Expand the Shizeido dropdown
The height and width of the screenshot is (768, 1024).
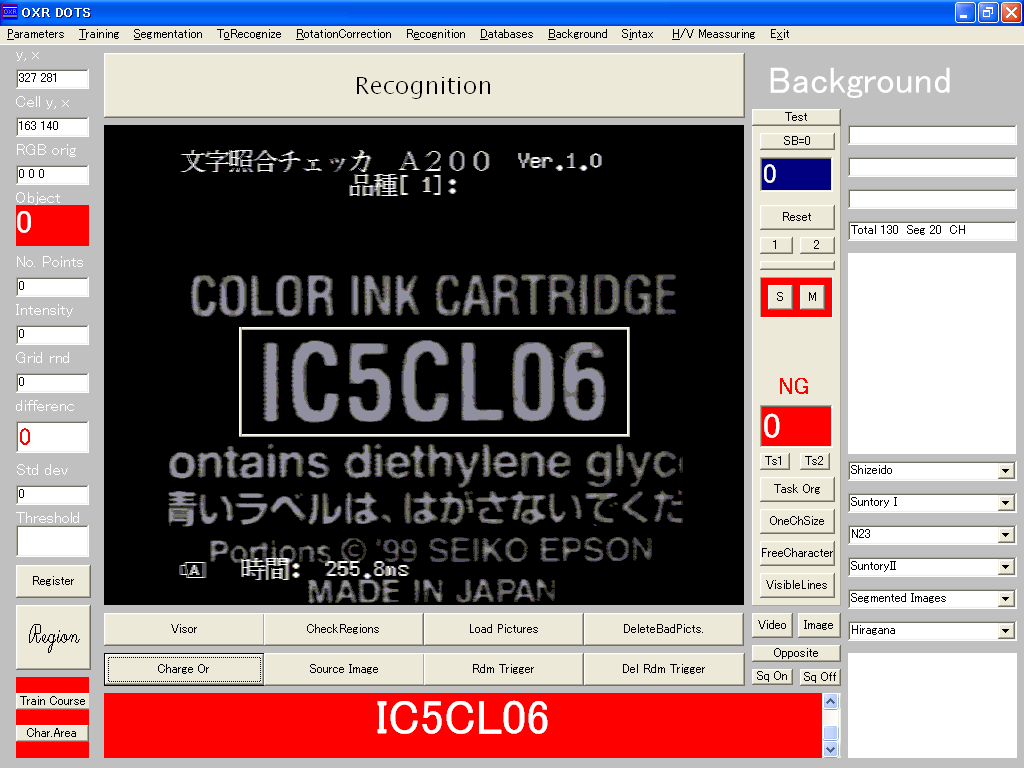click(1006, 471)
